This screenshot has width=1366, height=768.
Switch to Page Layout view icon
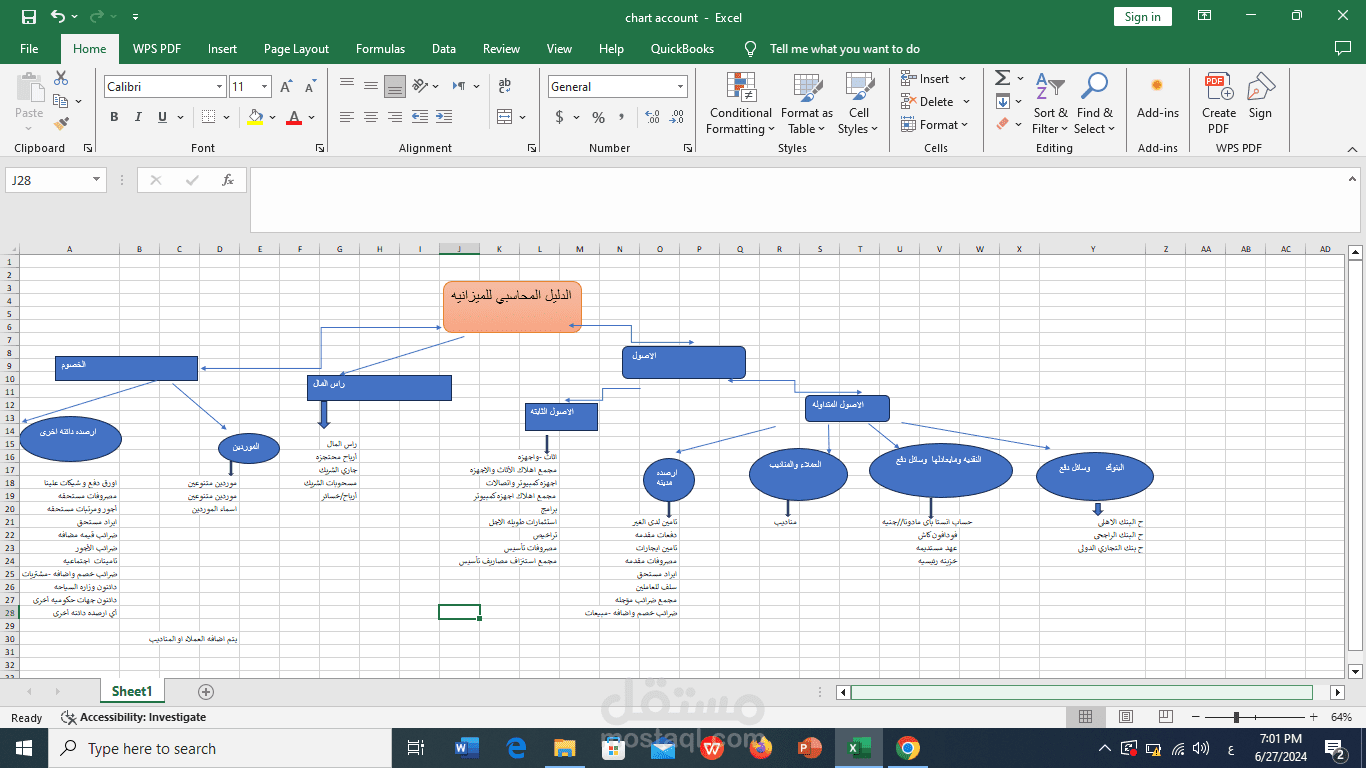(1126, 717)
